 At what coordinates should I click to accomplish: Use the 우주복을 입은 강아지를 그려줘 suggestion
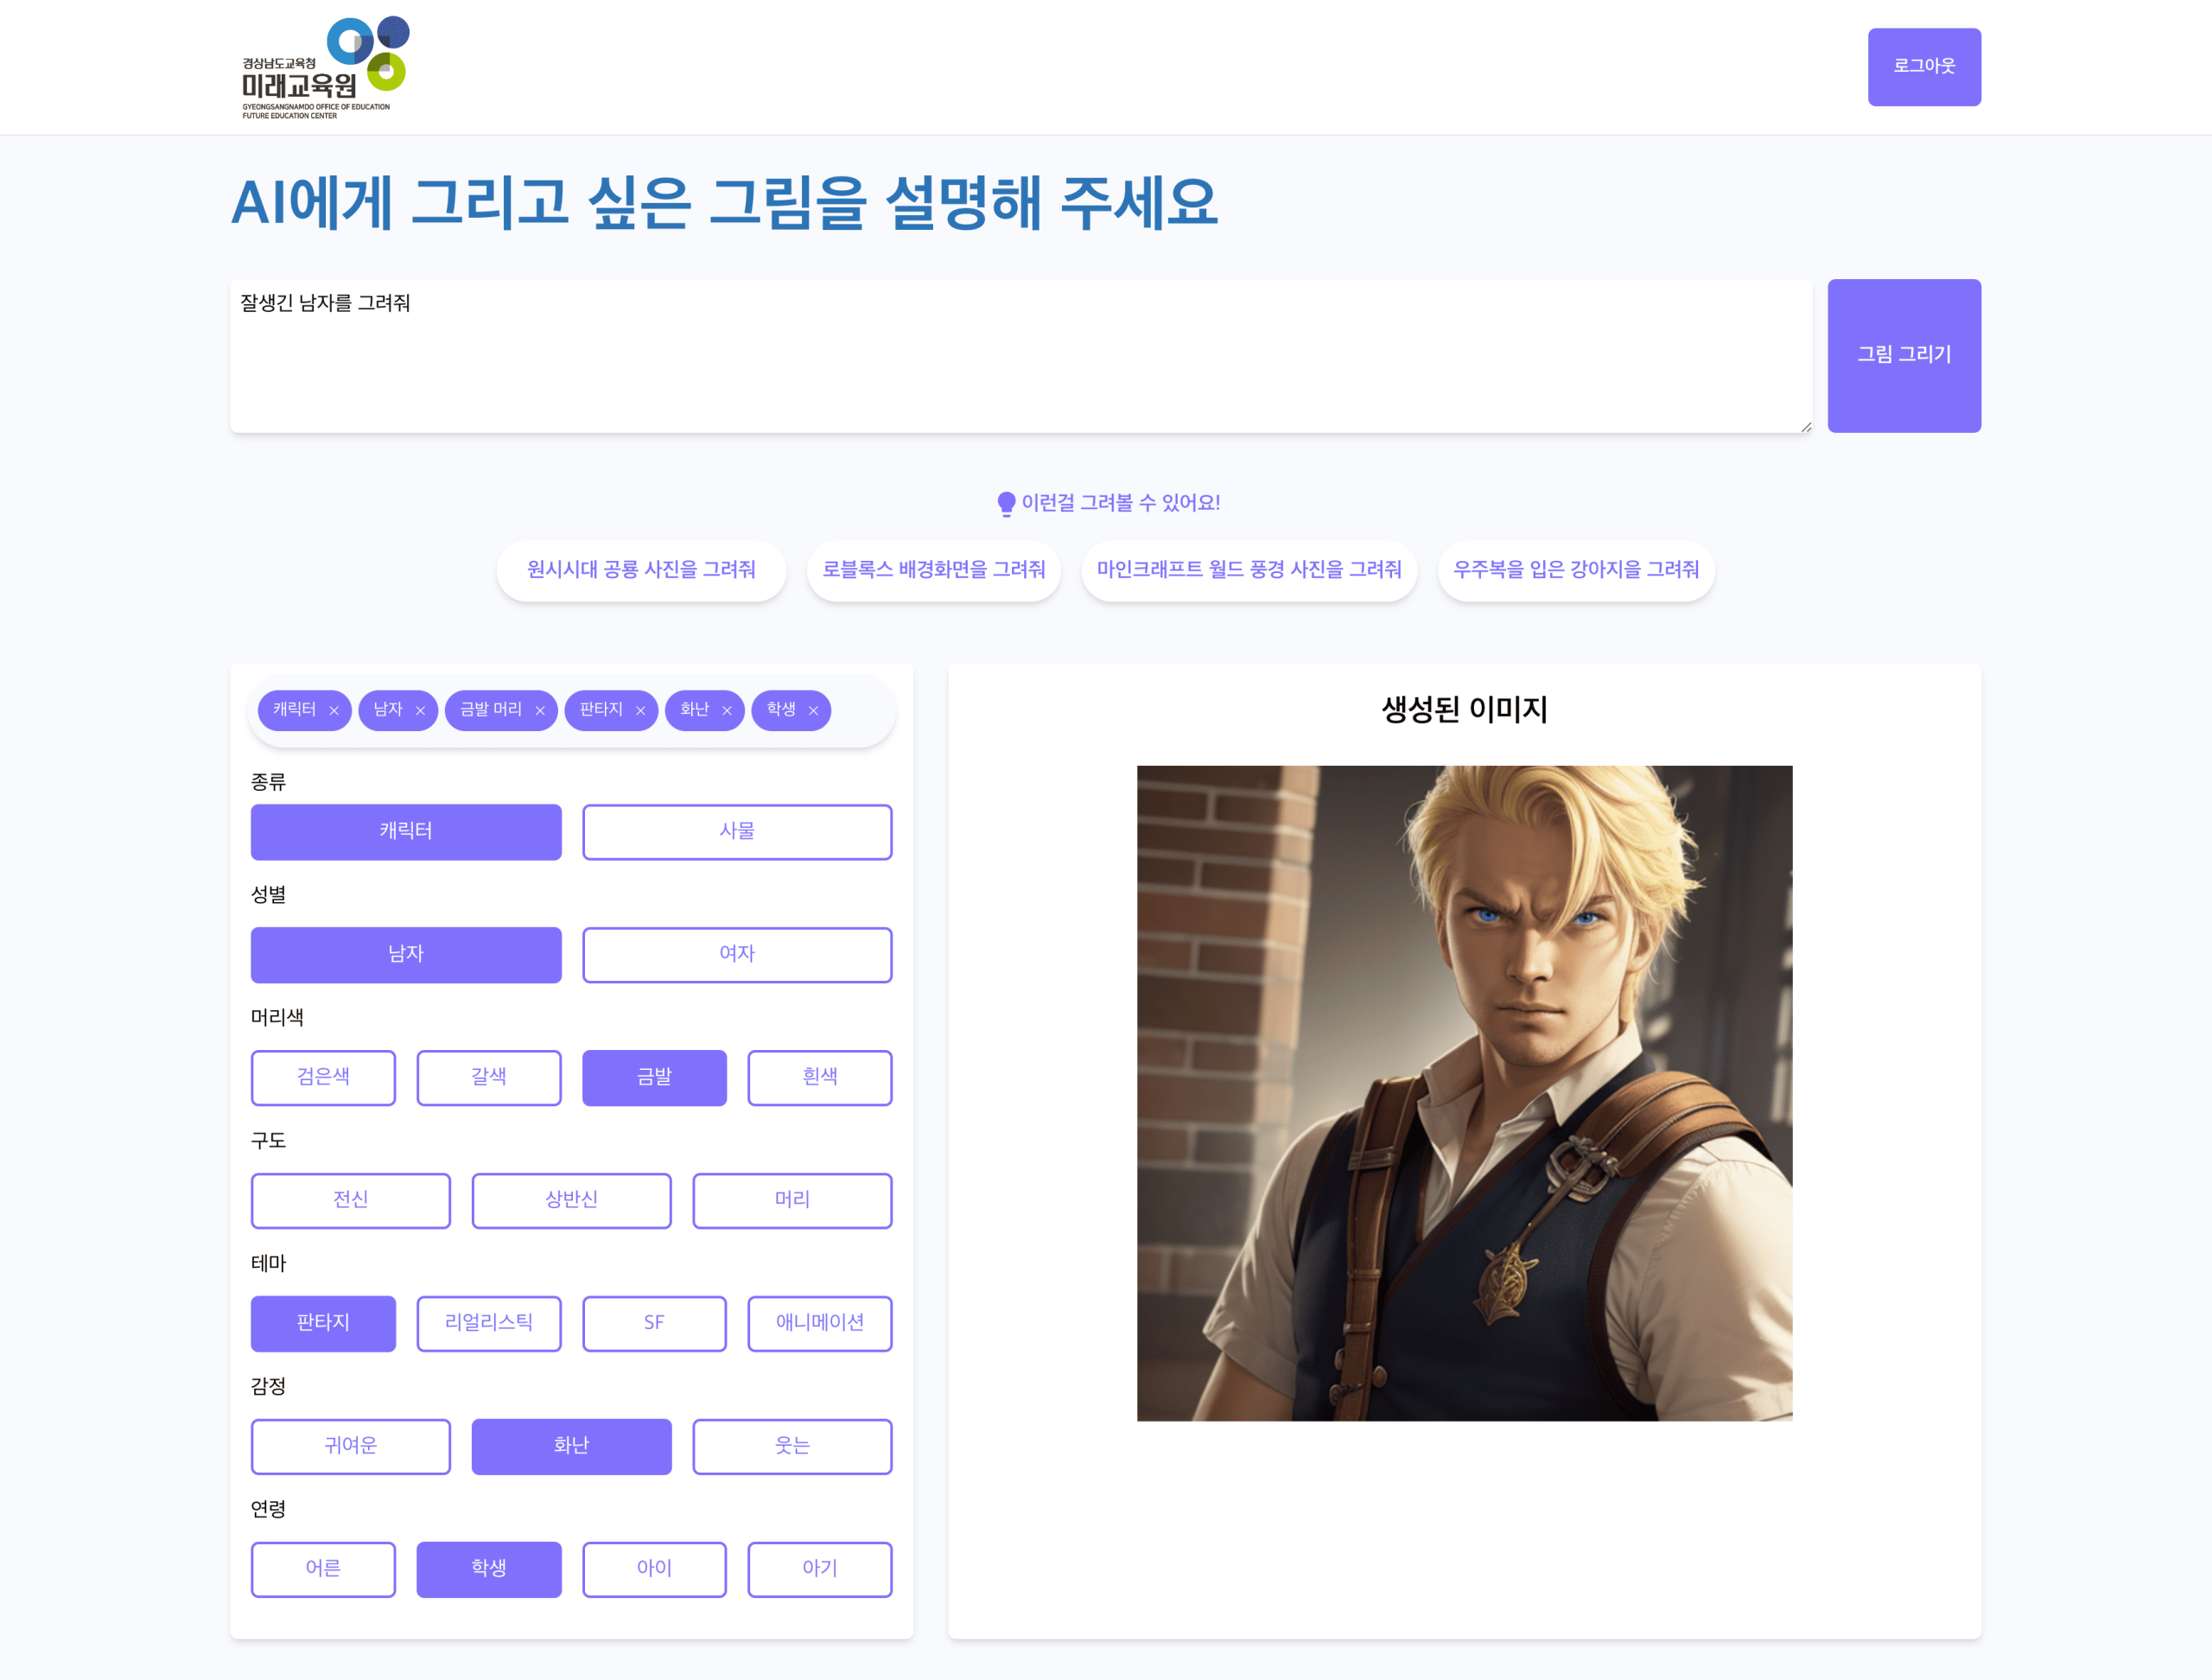[x=1576, y=570]
